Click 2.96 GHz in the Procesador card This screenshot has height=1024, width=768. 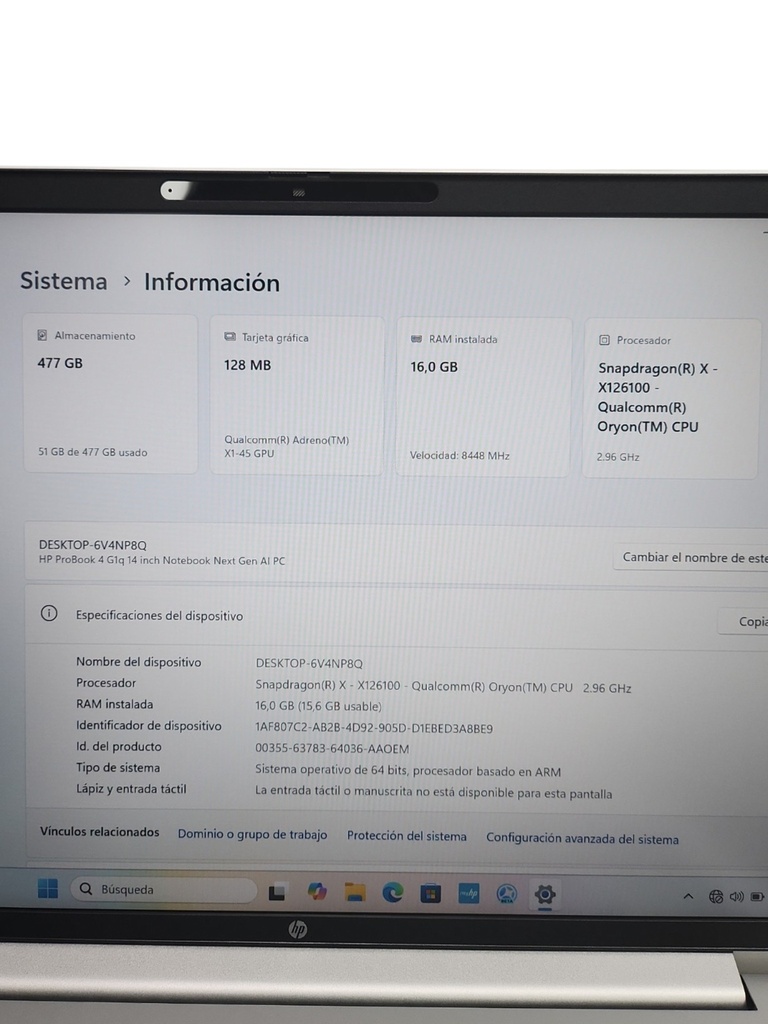click(x=618, y=457)
